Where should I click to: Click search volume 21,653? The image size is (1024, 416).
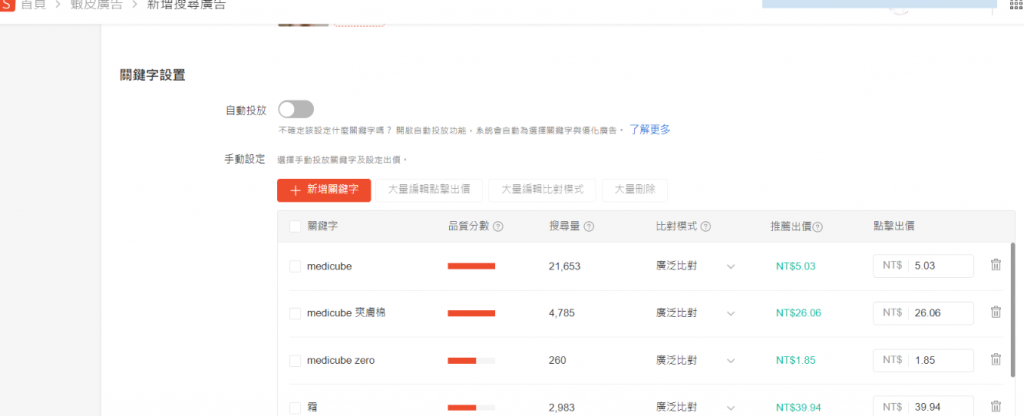pos(564,266)
